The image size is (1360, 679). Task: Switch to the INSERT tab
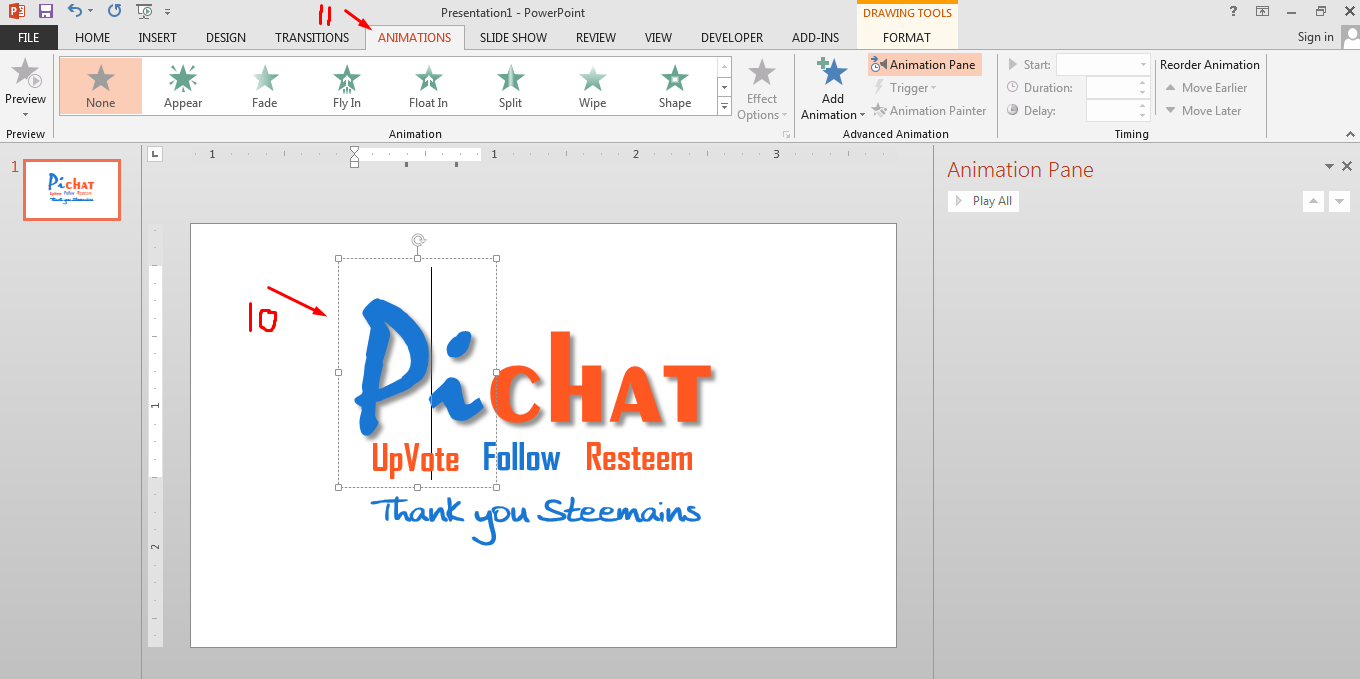pos(157,37)
